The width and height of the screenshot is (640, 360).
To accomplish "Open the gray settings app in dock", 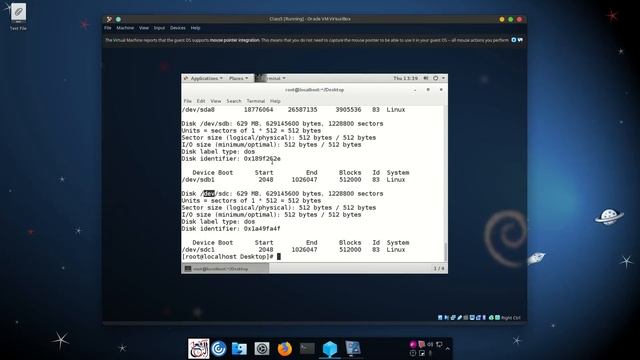I will pos(262,349).
